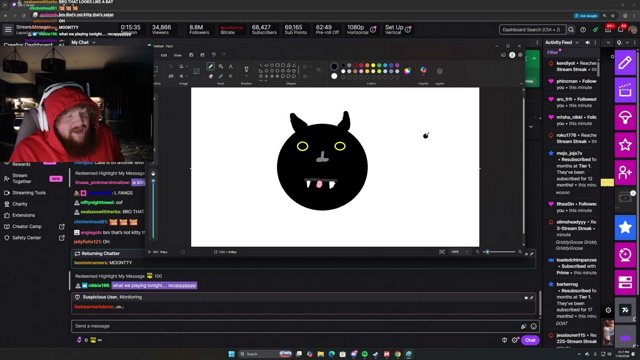Click the add-user quick action tile

point(625,172)
